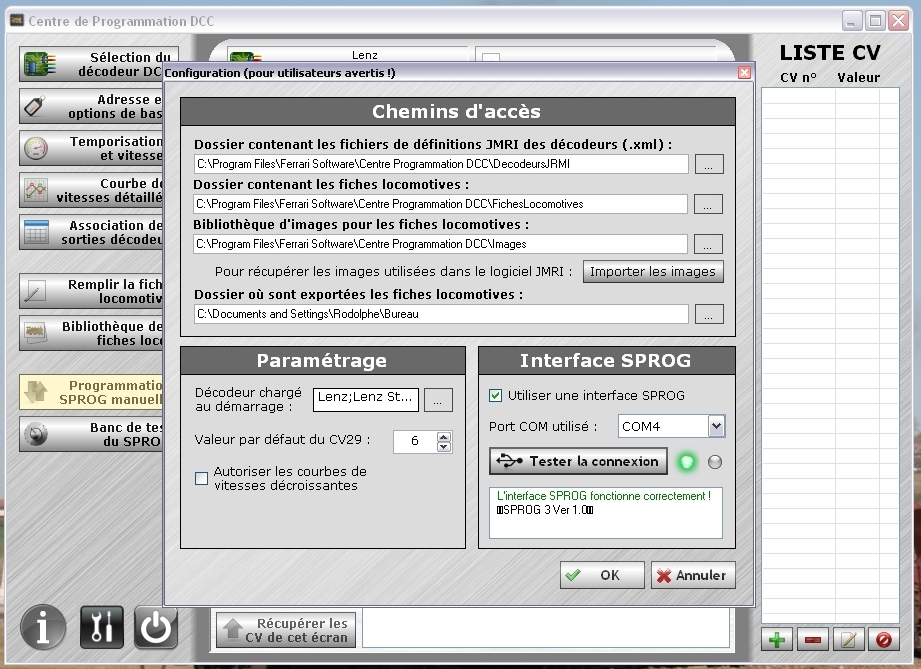Click the CV n° column header
This screenshot has width=921, height=669.
(x=798, y=78)
